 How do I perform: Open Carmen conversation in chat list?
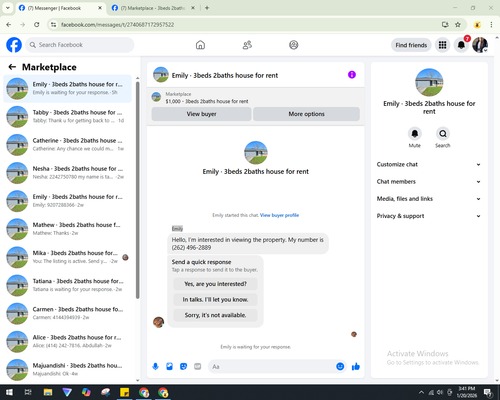(x=67, y=313)
